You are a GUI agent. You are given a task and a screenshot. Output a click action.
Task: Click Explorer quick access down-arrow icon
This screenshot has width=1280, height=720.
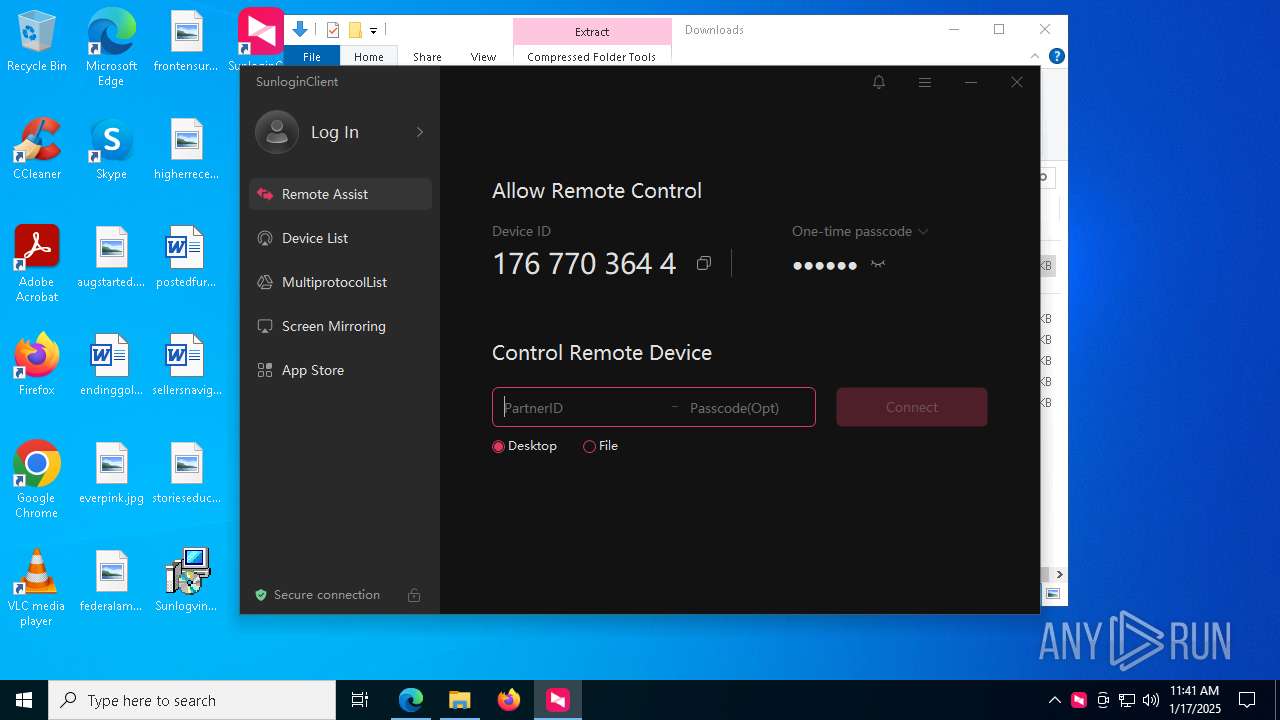click(x=299, y=30)
